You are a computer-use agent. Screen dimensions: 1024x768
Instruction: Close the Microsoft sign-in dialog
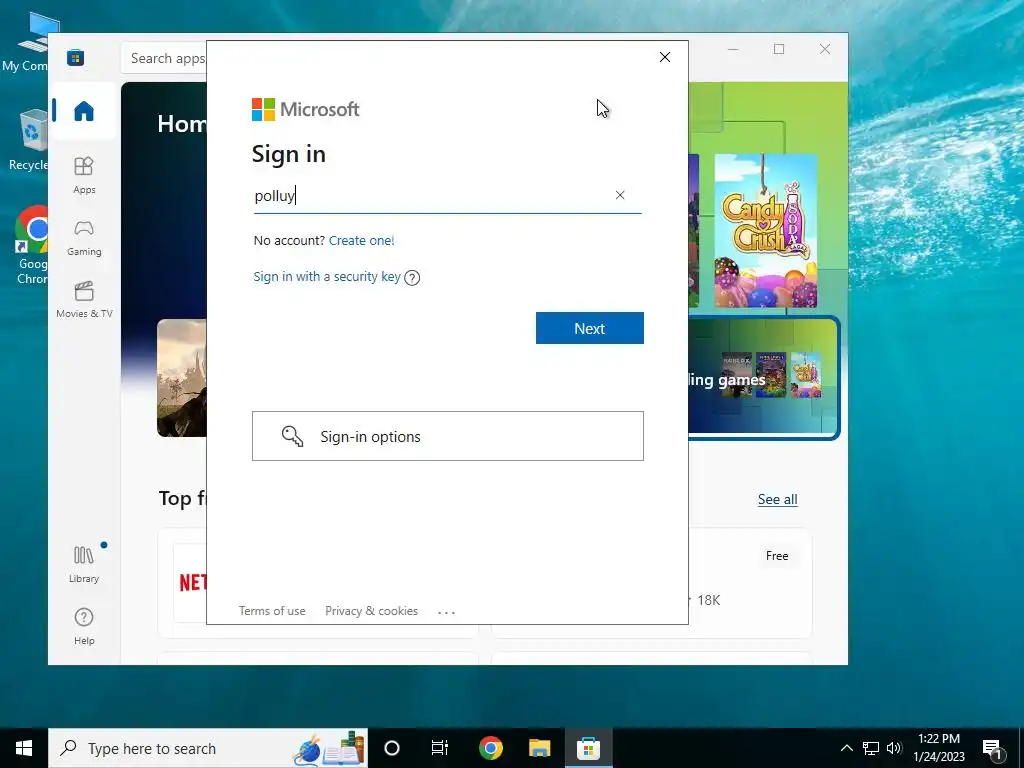point(665,57)
